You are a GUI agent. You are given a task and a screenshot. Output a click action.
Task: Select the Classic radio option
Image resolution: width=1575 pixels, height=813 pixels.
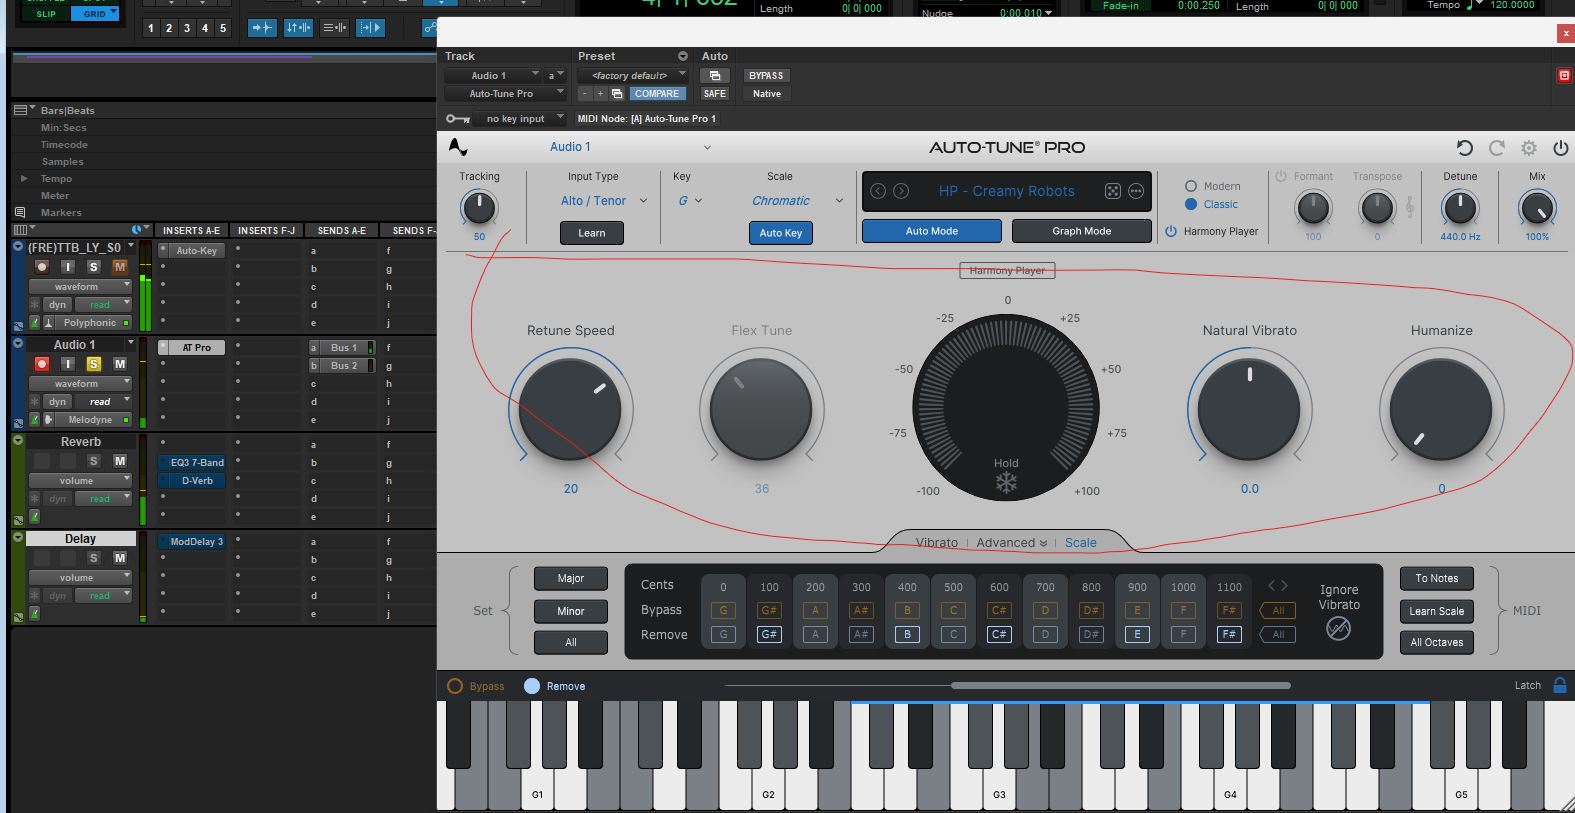pyautogui.click(x=1190, y=204)
